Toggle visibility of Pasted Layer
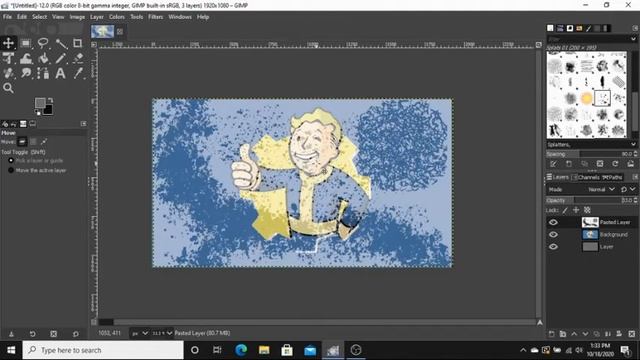 pos(553,222)
